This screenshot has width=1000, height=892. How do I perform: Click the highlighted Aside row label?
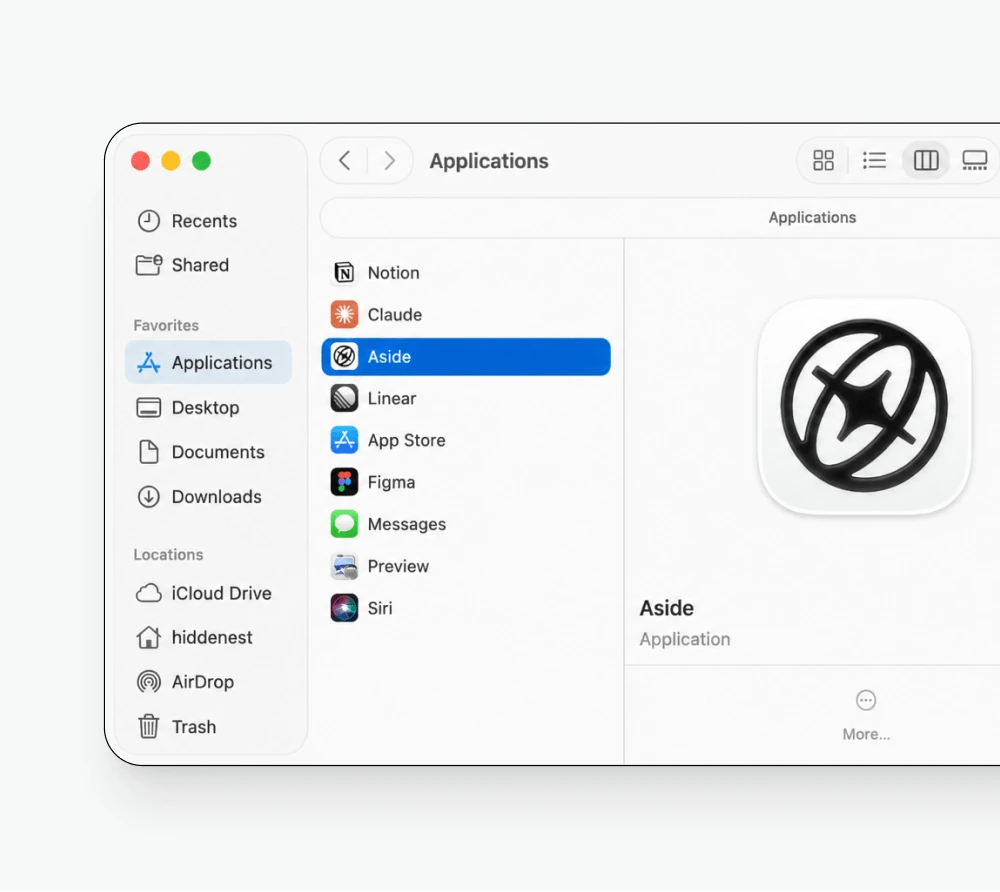(389, 357)
